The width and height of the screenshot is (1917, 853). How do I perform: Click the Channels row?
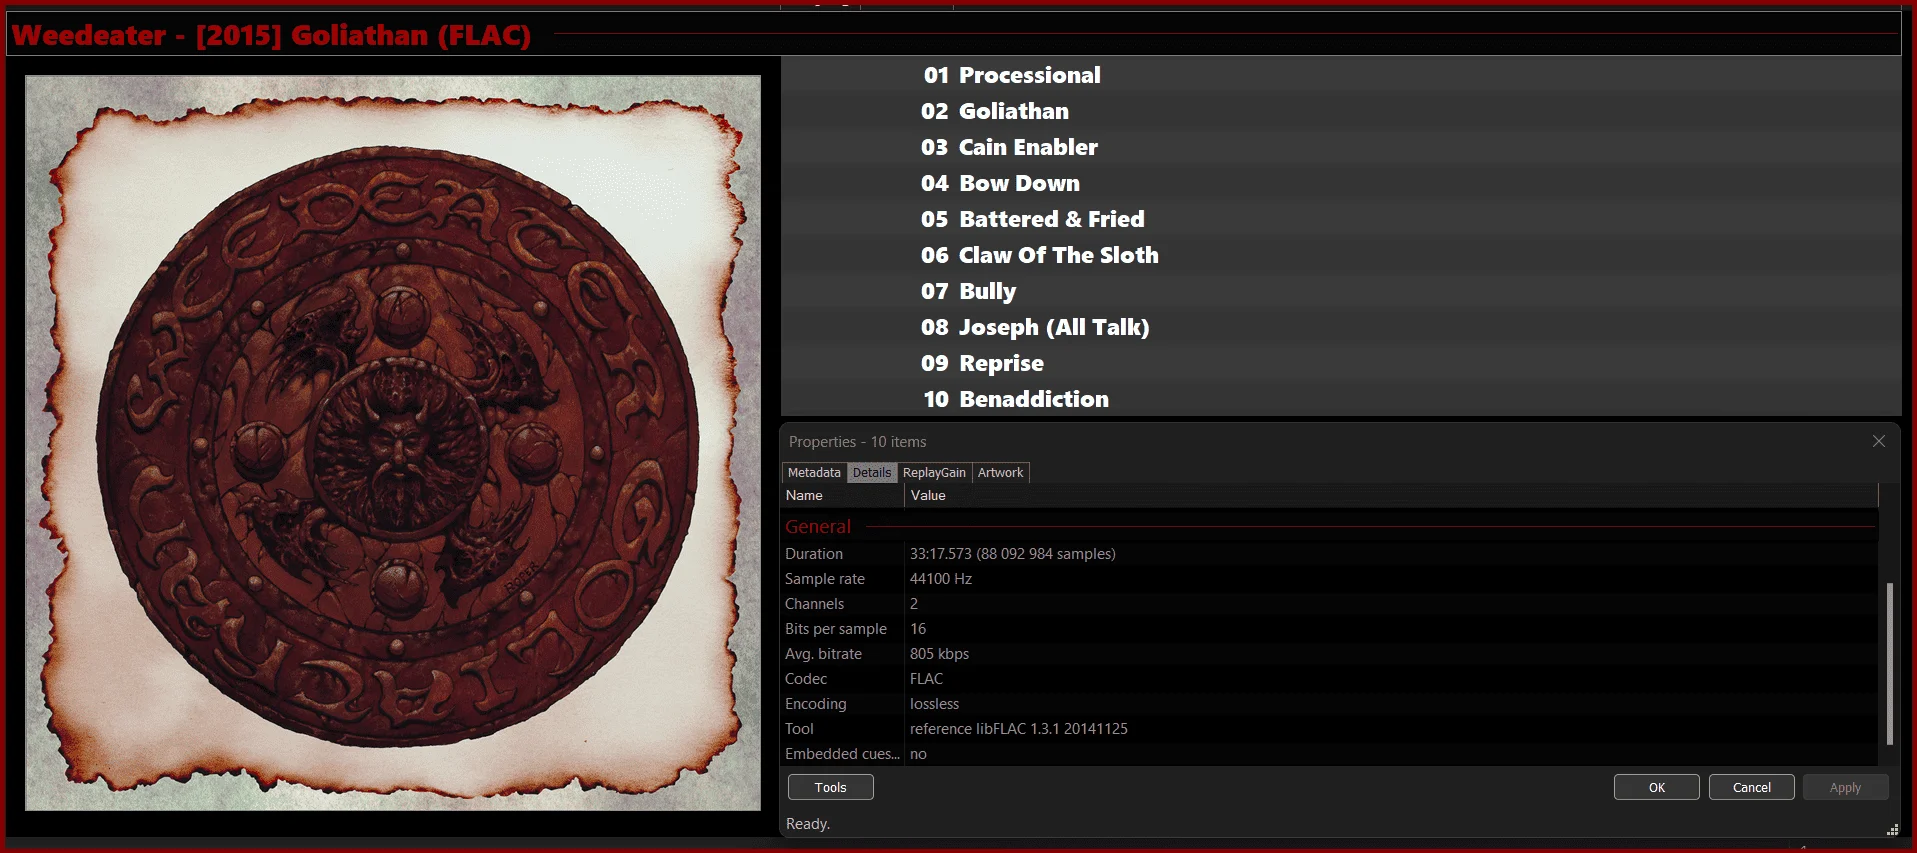(x=1330, y=603)
